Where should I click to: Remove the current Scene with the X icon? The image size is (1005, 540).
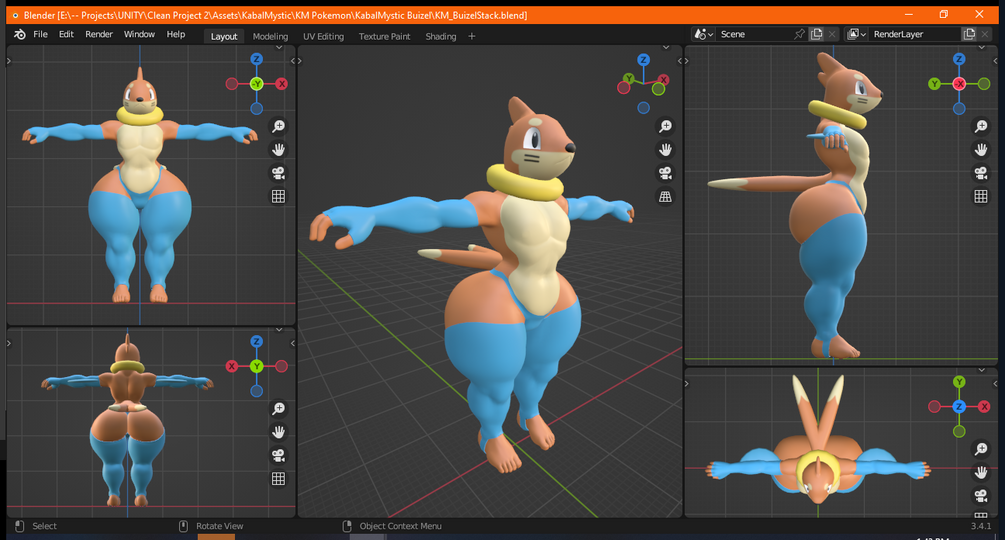tap(832, 35)
